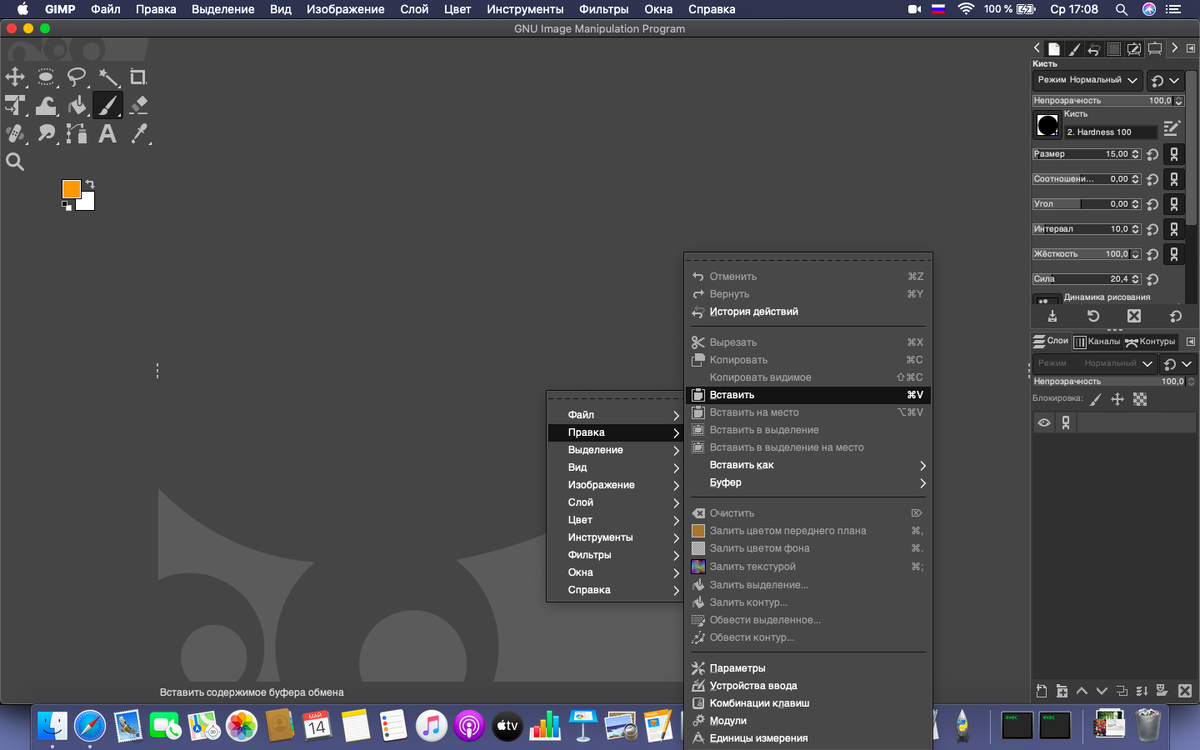Image resolution: width=1200 pixels, height=750 pixels.
Task: Choose Вставить in the Правка submenu
Action: tap(808, 395)
